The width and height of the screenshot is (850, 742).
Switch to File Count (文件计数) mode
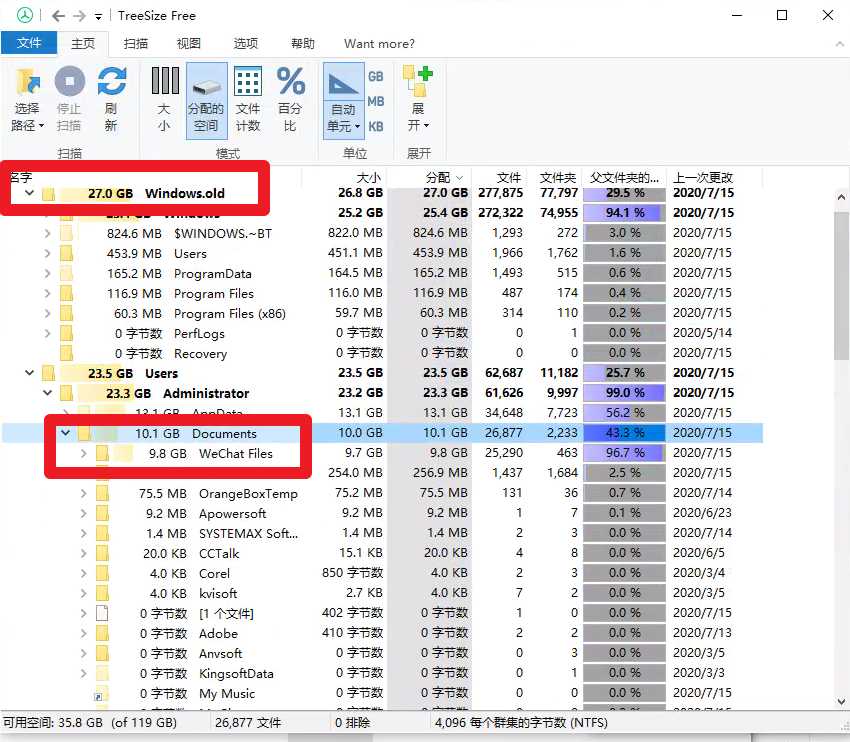click(248, 100)
